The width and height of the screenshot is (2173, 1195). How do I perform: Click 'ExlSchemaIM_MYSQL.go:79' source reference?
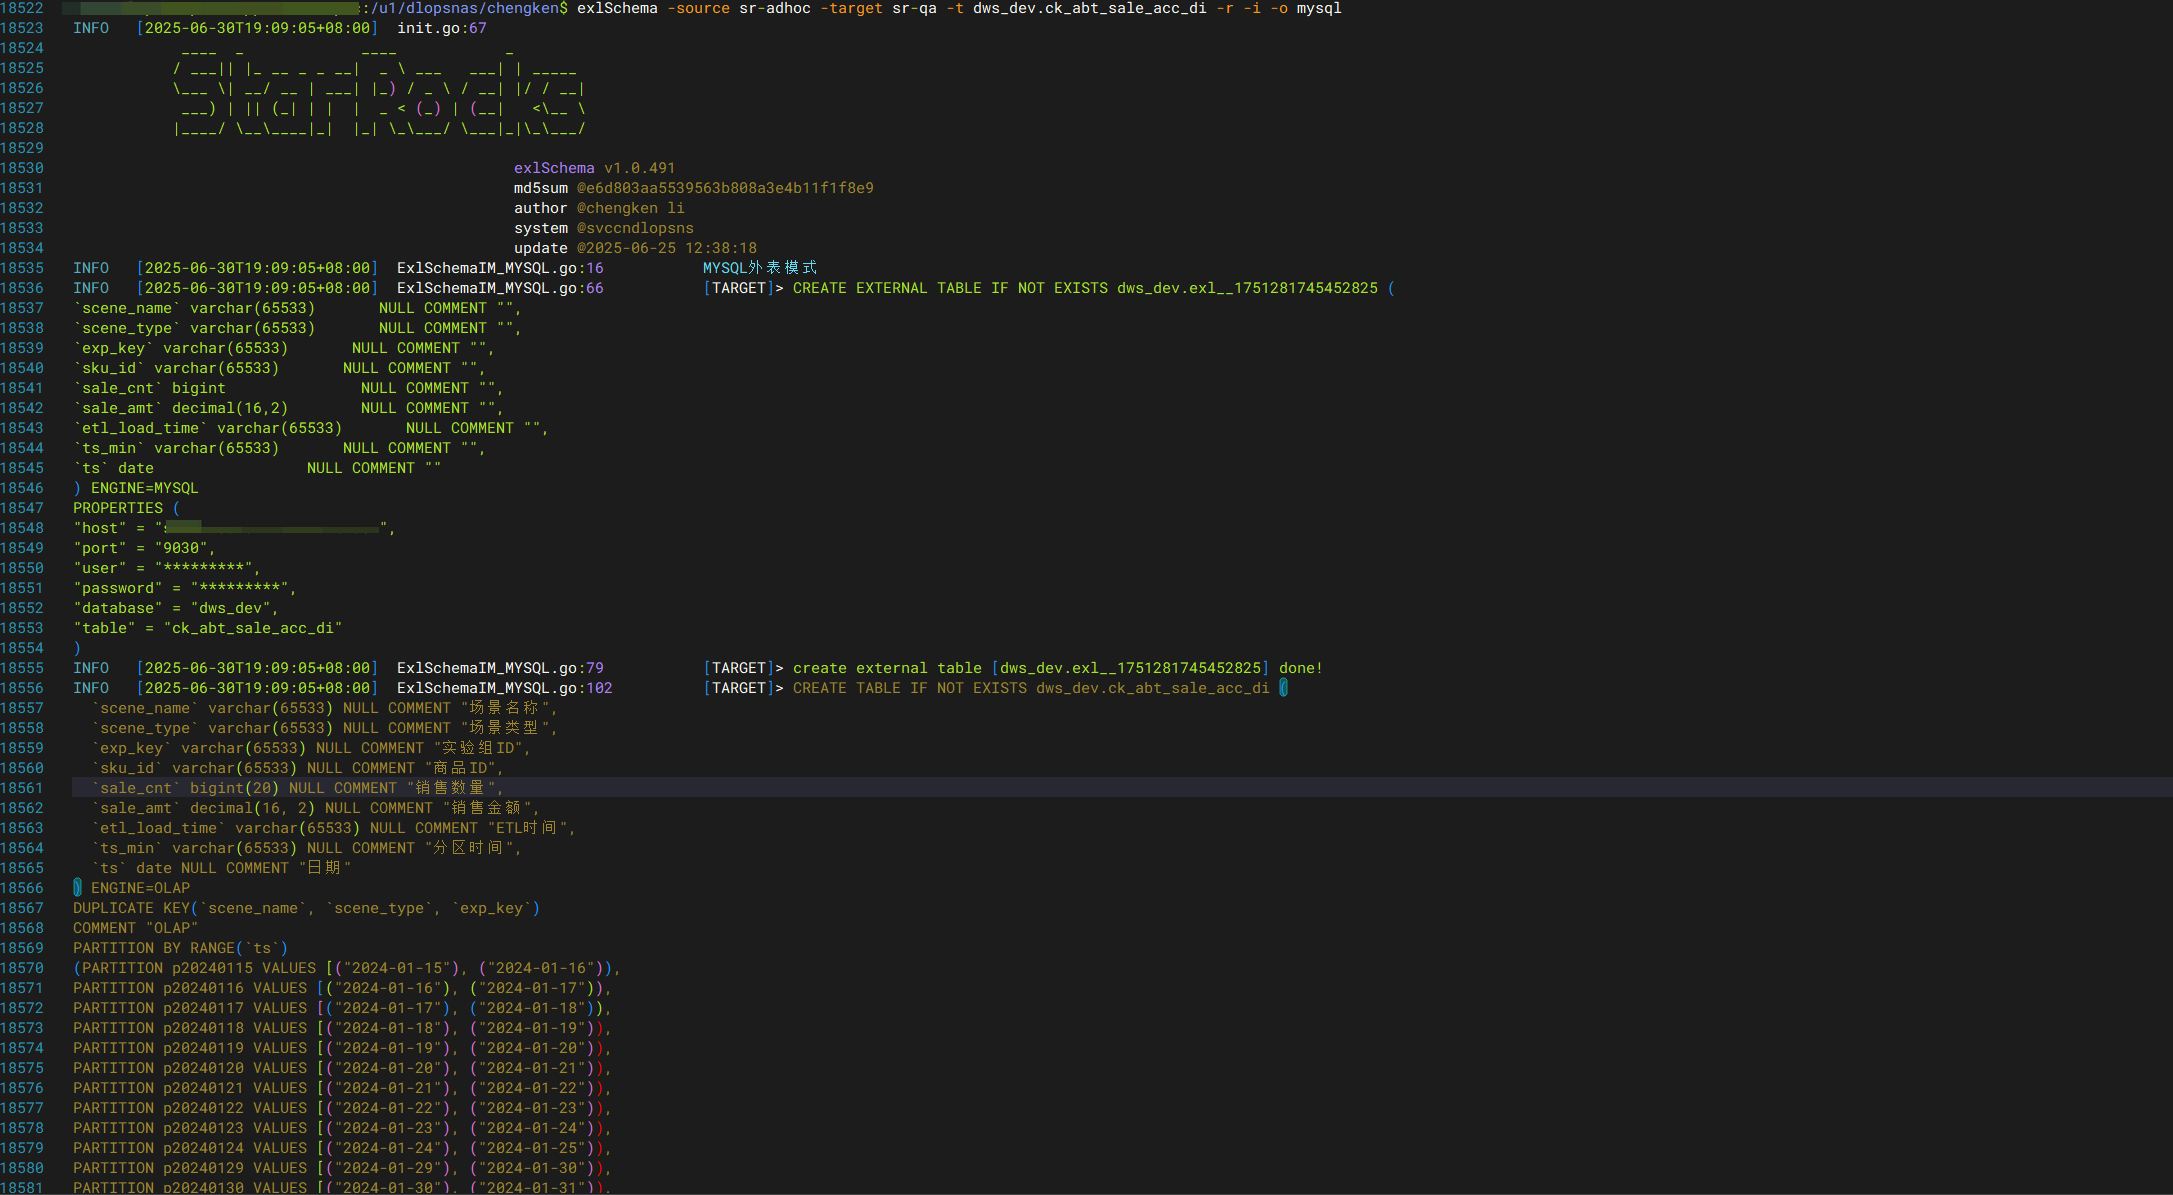pyautogui.click(x=500, y=668)
